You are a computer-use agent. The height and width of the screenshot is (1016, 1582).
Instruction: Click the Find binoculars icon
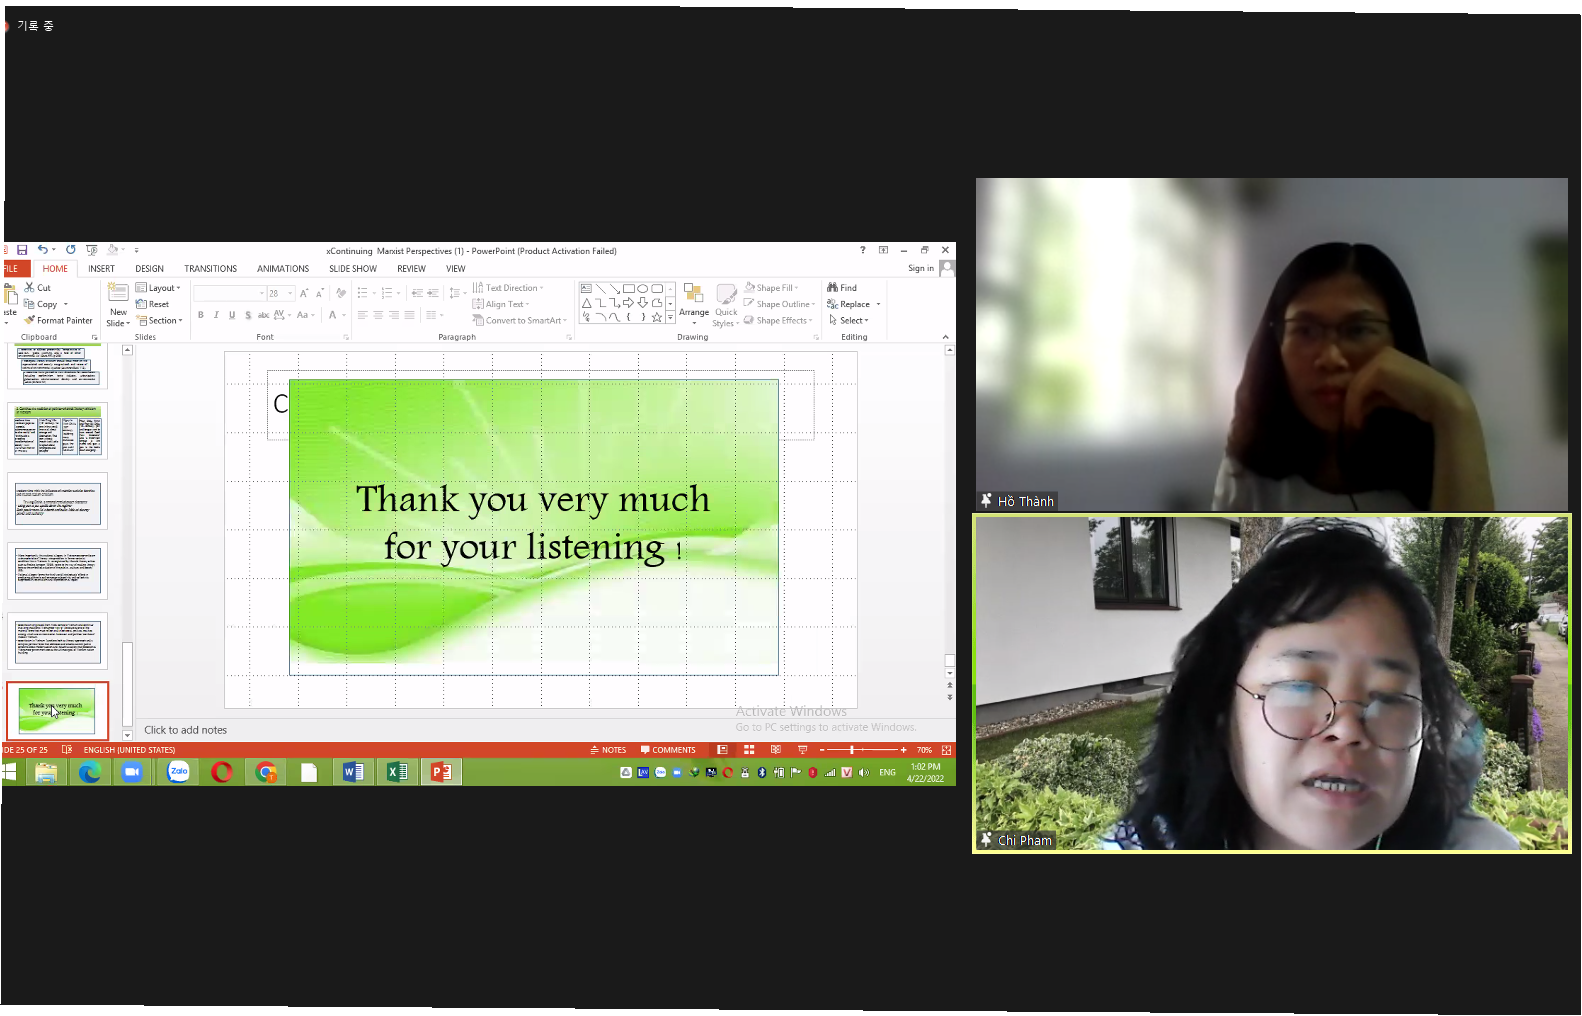[x=833, y=288]
